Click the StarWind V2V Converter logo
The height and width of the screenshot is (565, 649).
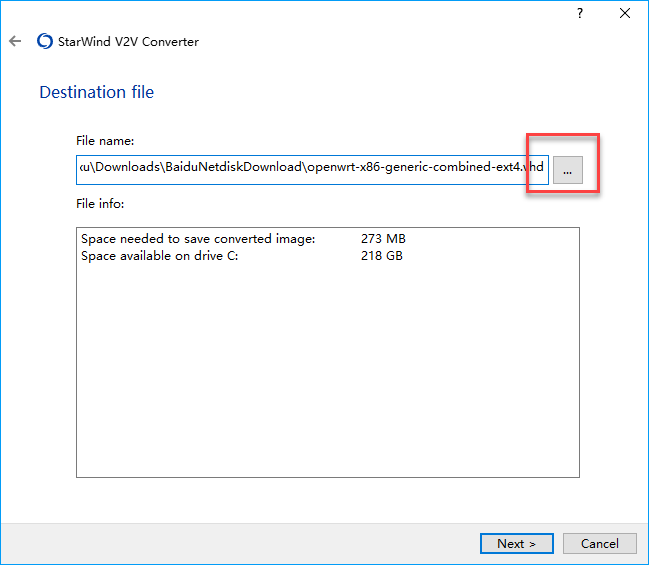[45, 41]
